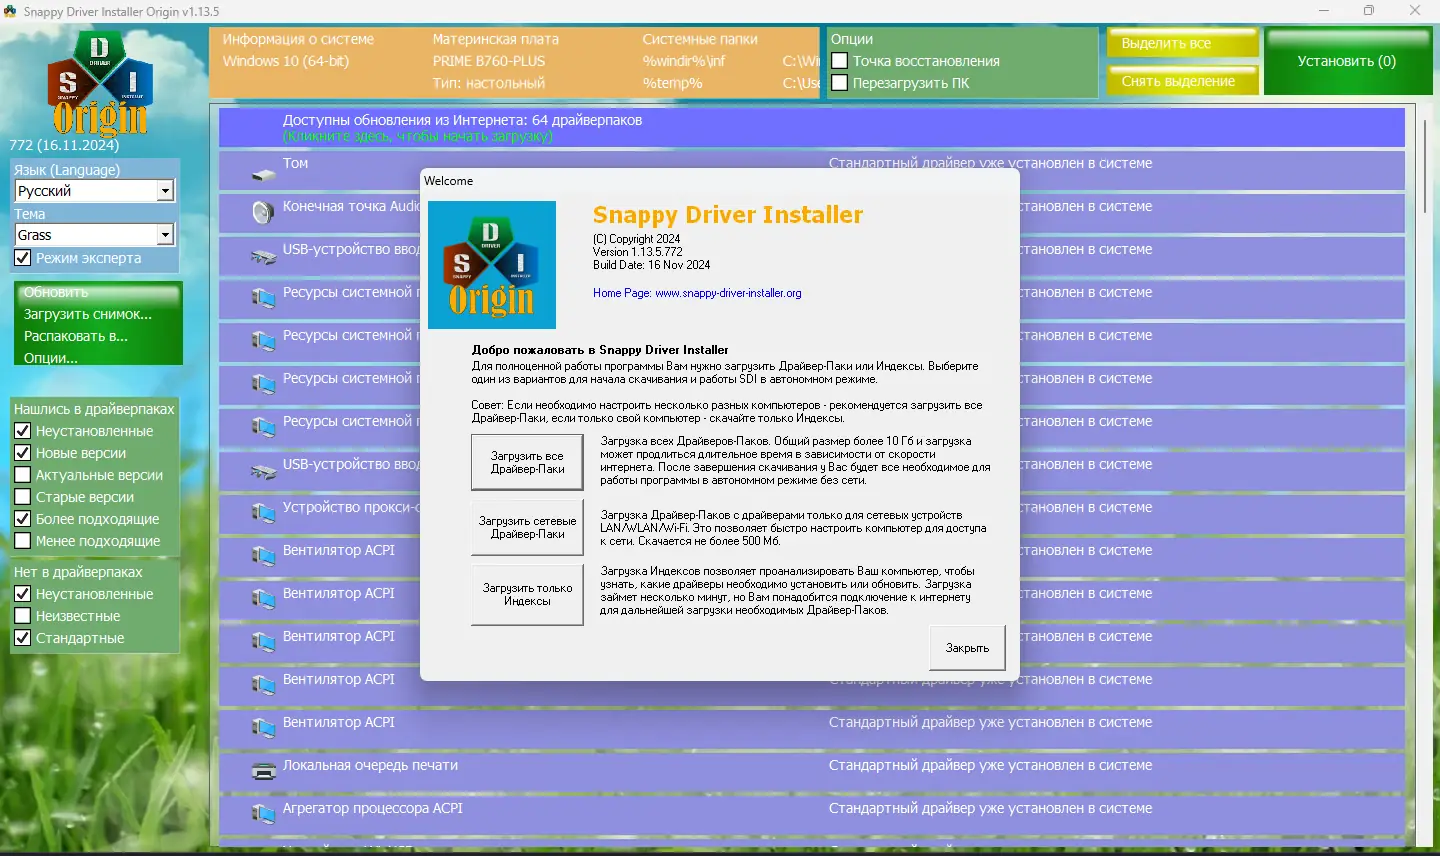The image size is (1440, 856).
Task: Click the Снять выделение button
Action: 1183,81
